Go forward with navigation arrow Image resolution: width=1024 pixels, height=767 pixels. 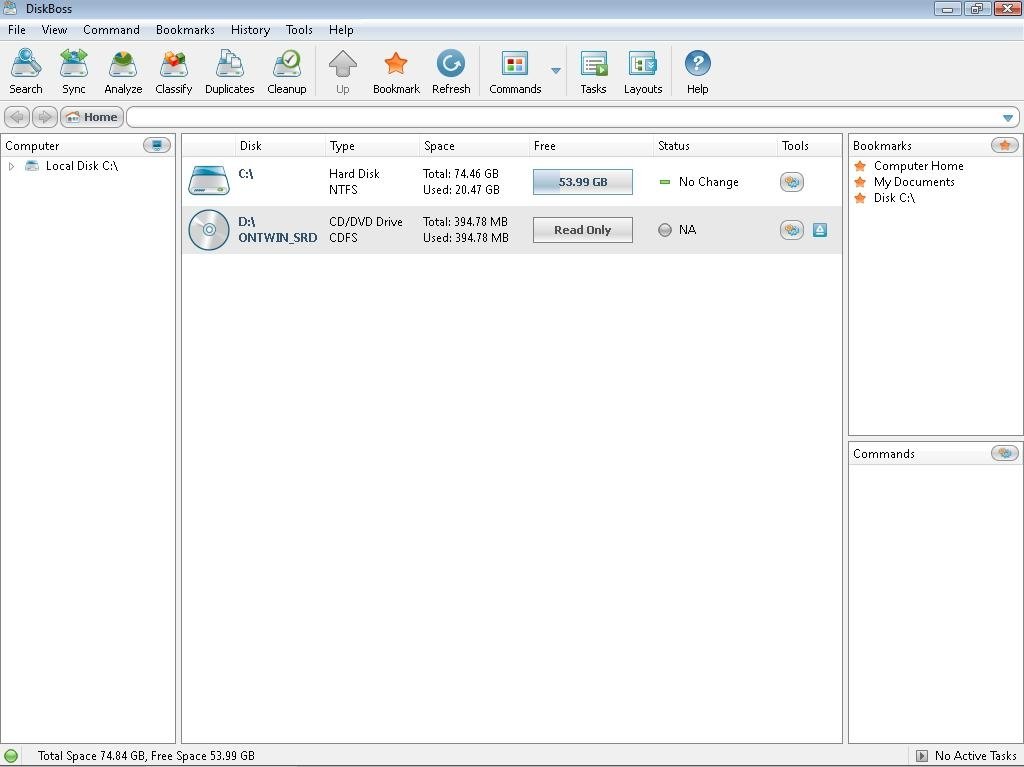coord(44,117)
